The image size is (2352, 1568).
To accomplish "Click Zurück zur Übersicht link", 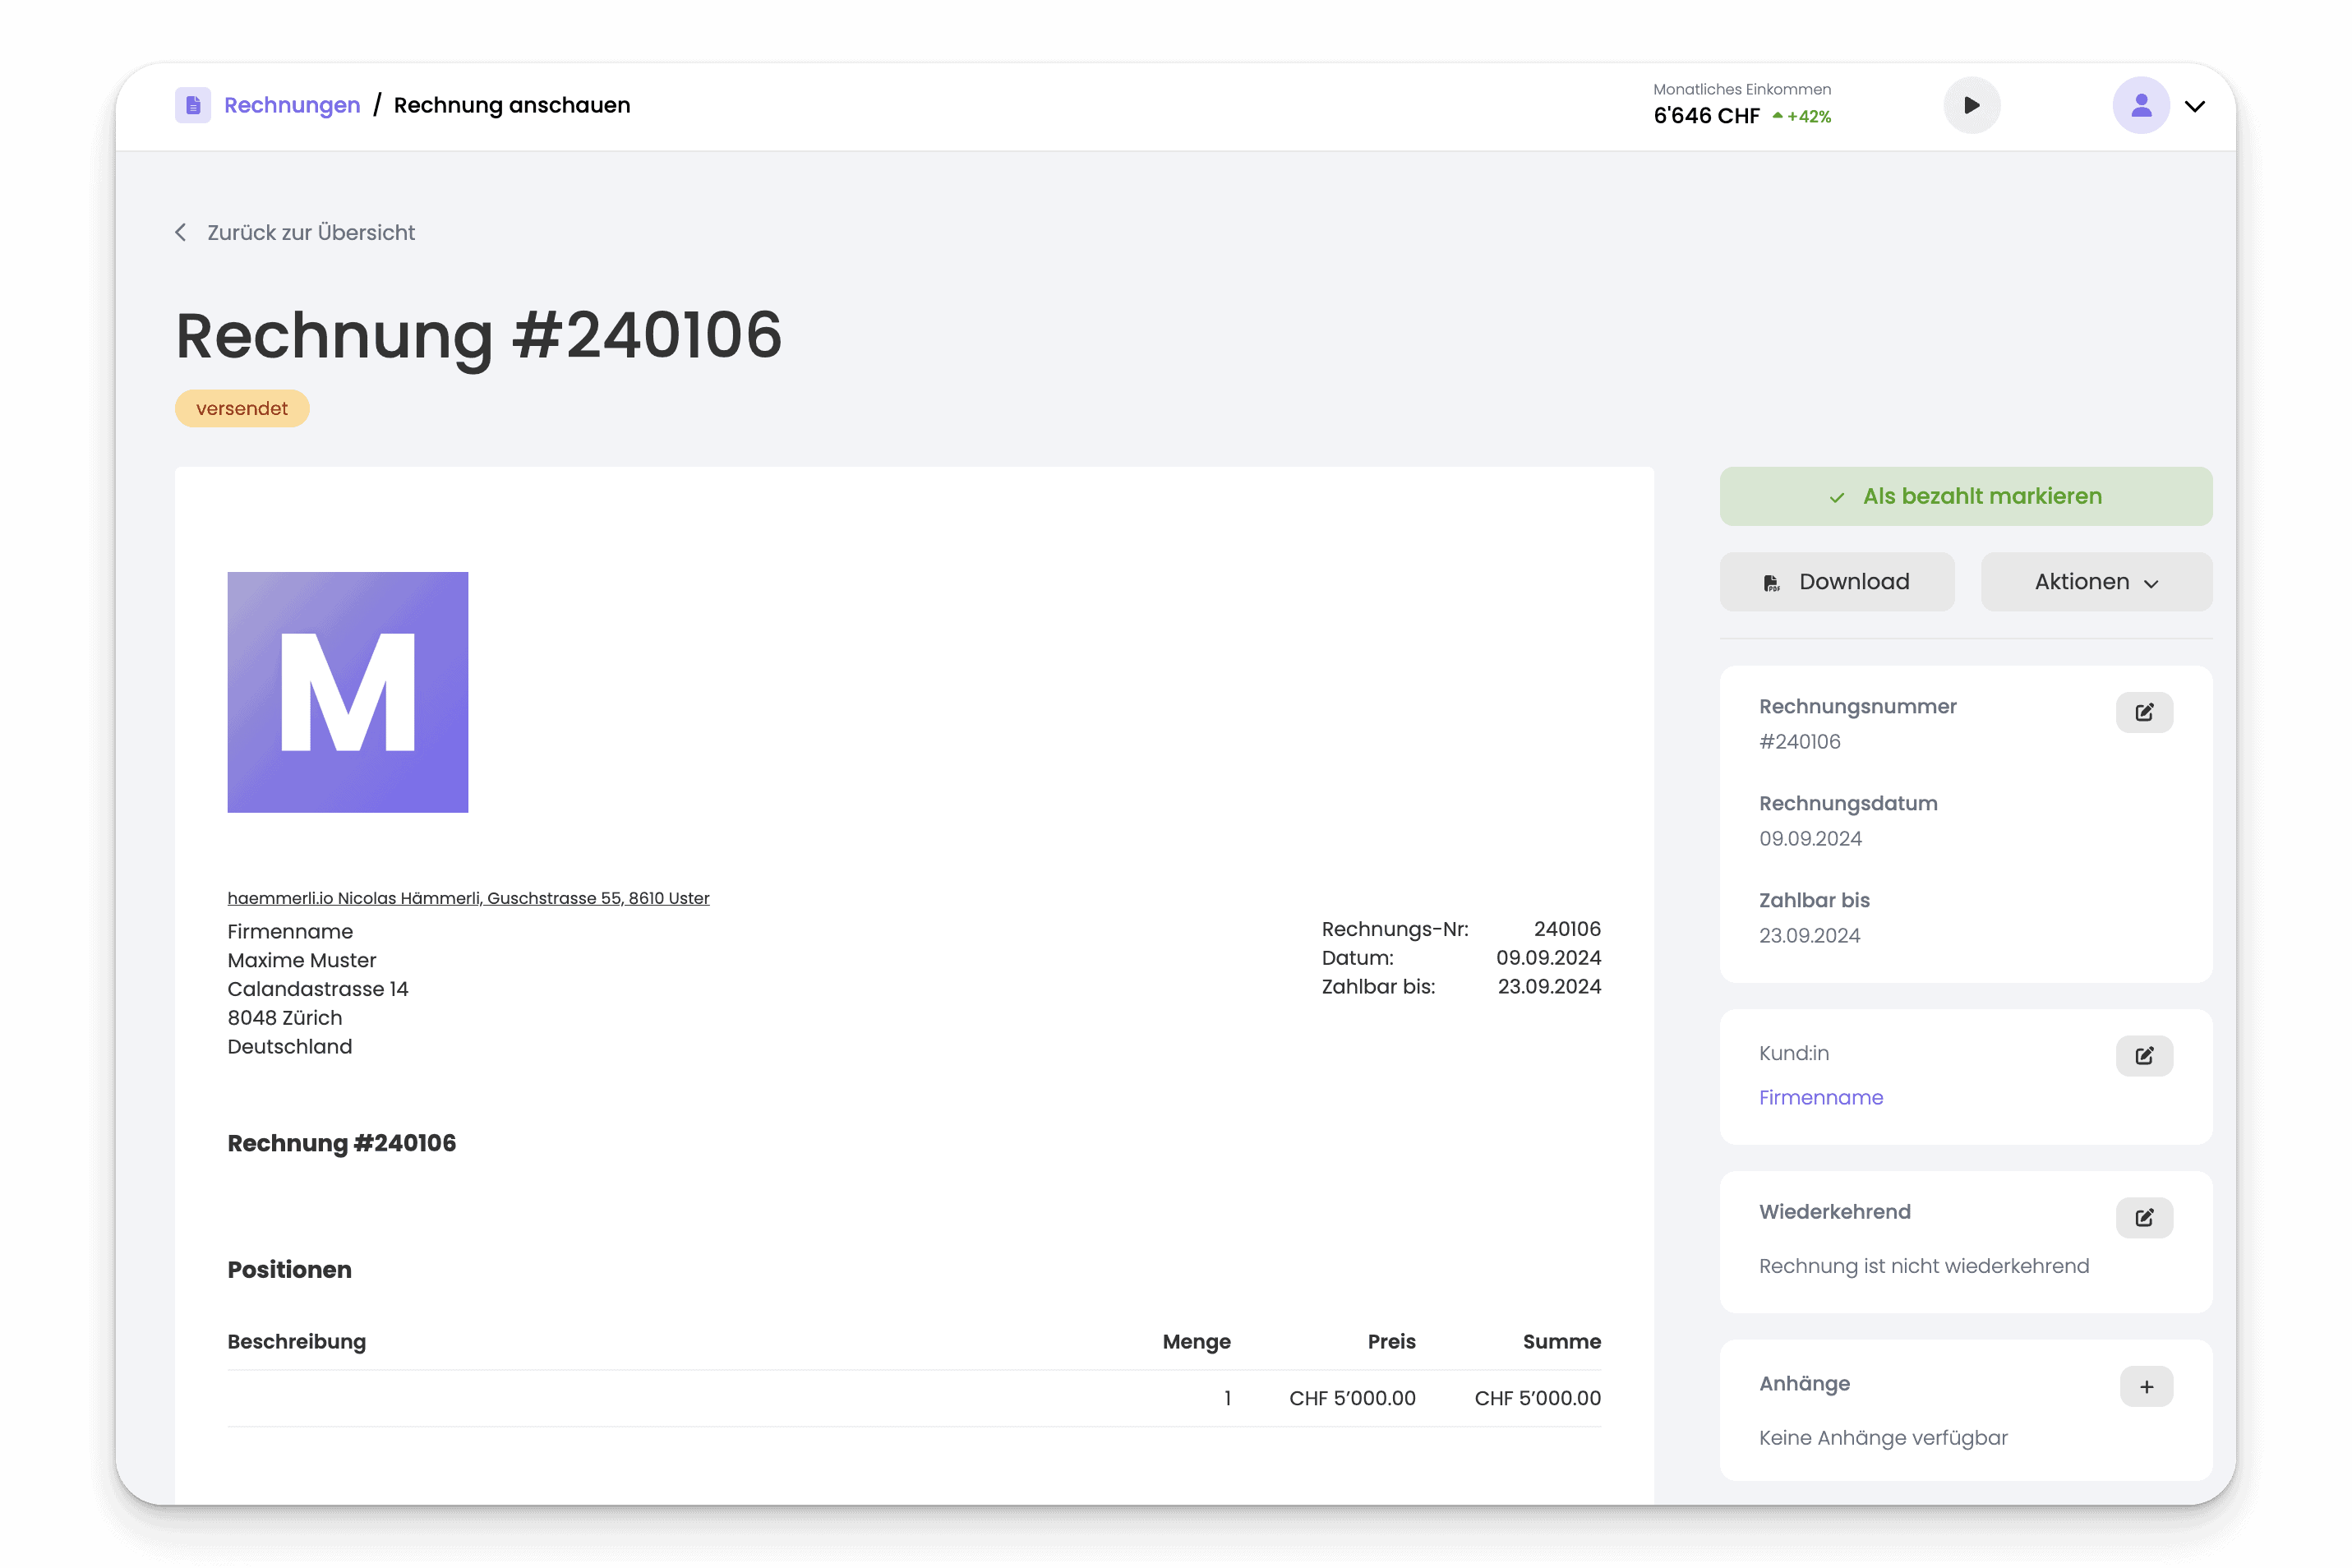I will pyautogui.click(x=310, y=232).
